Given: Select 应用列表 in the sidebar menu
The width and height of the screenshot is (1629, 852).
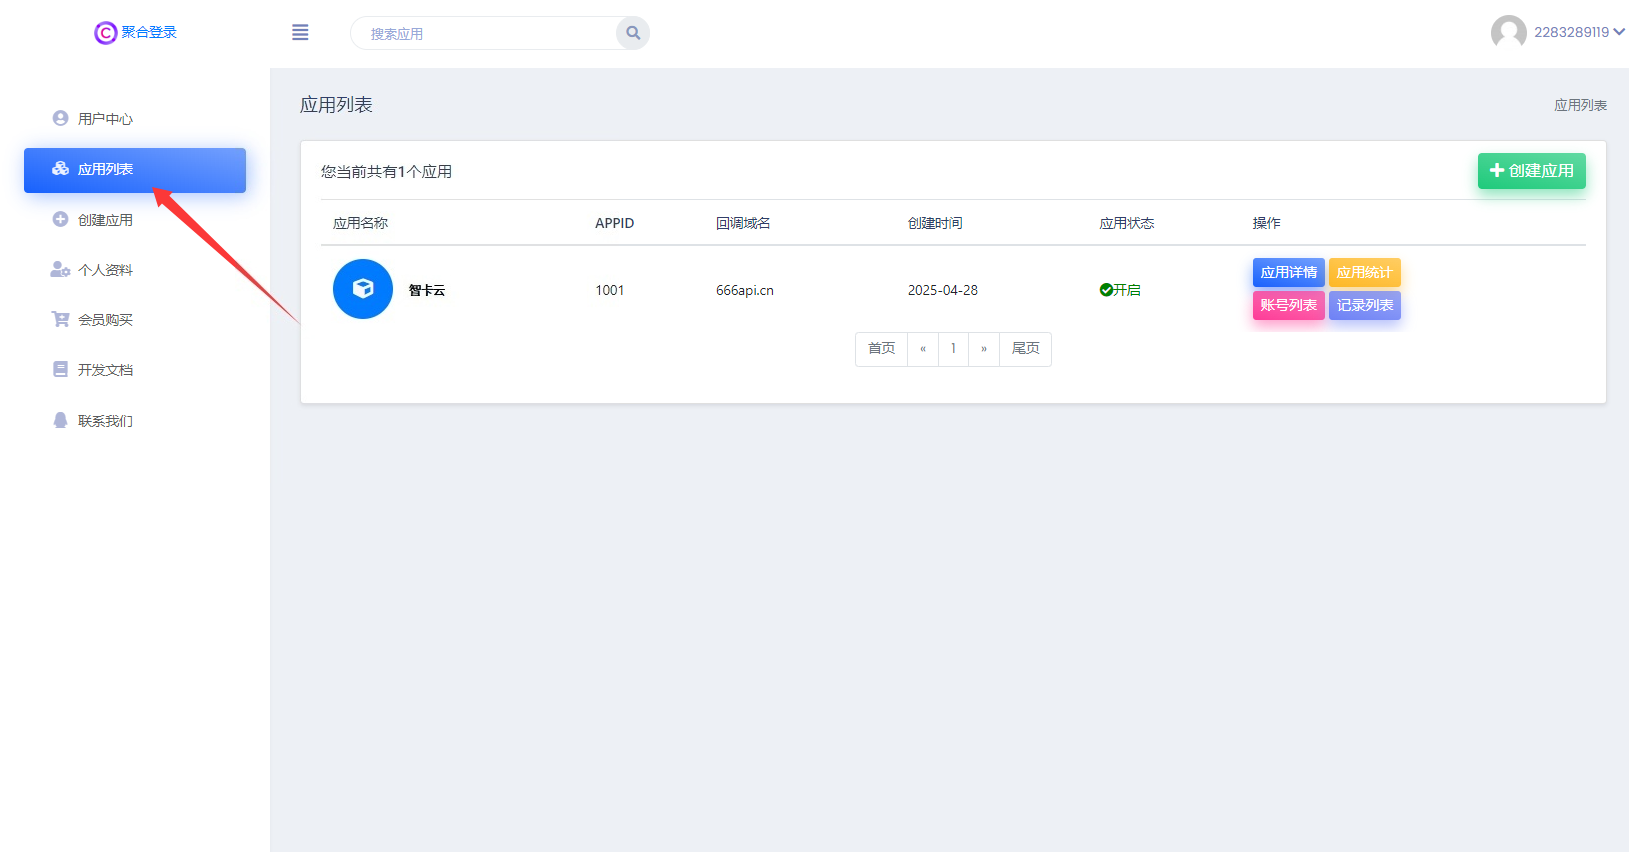Looking at the screenshot, I should pyautogui.click(x=105, y=170).
